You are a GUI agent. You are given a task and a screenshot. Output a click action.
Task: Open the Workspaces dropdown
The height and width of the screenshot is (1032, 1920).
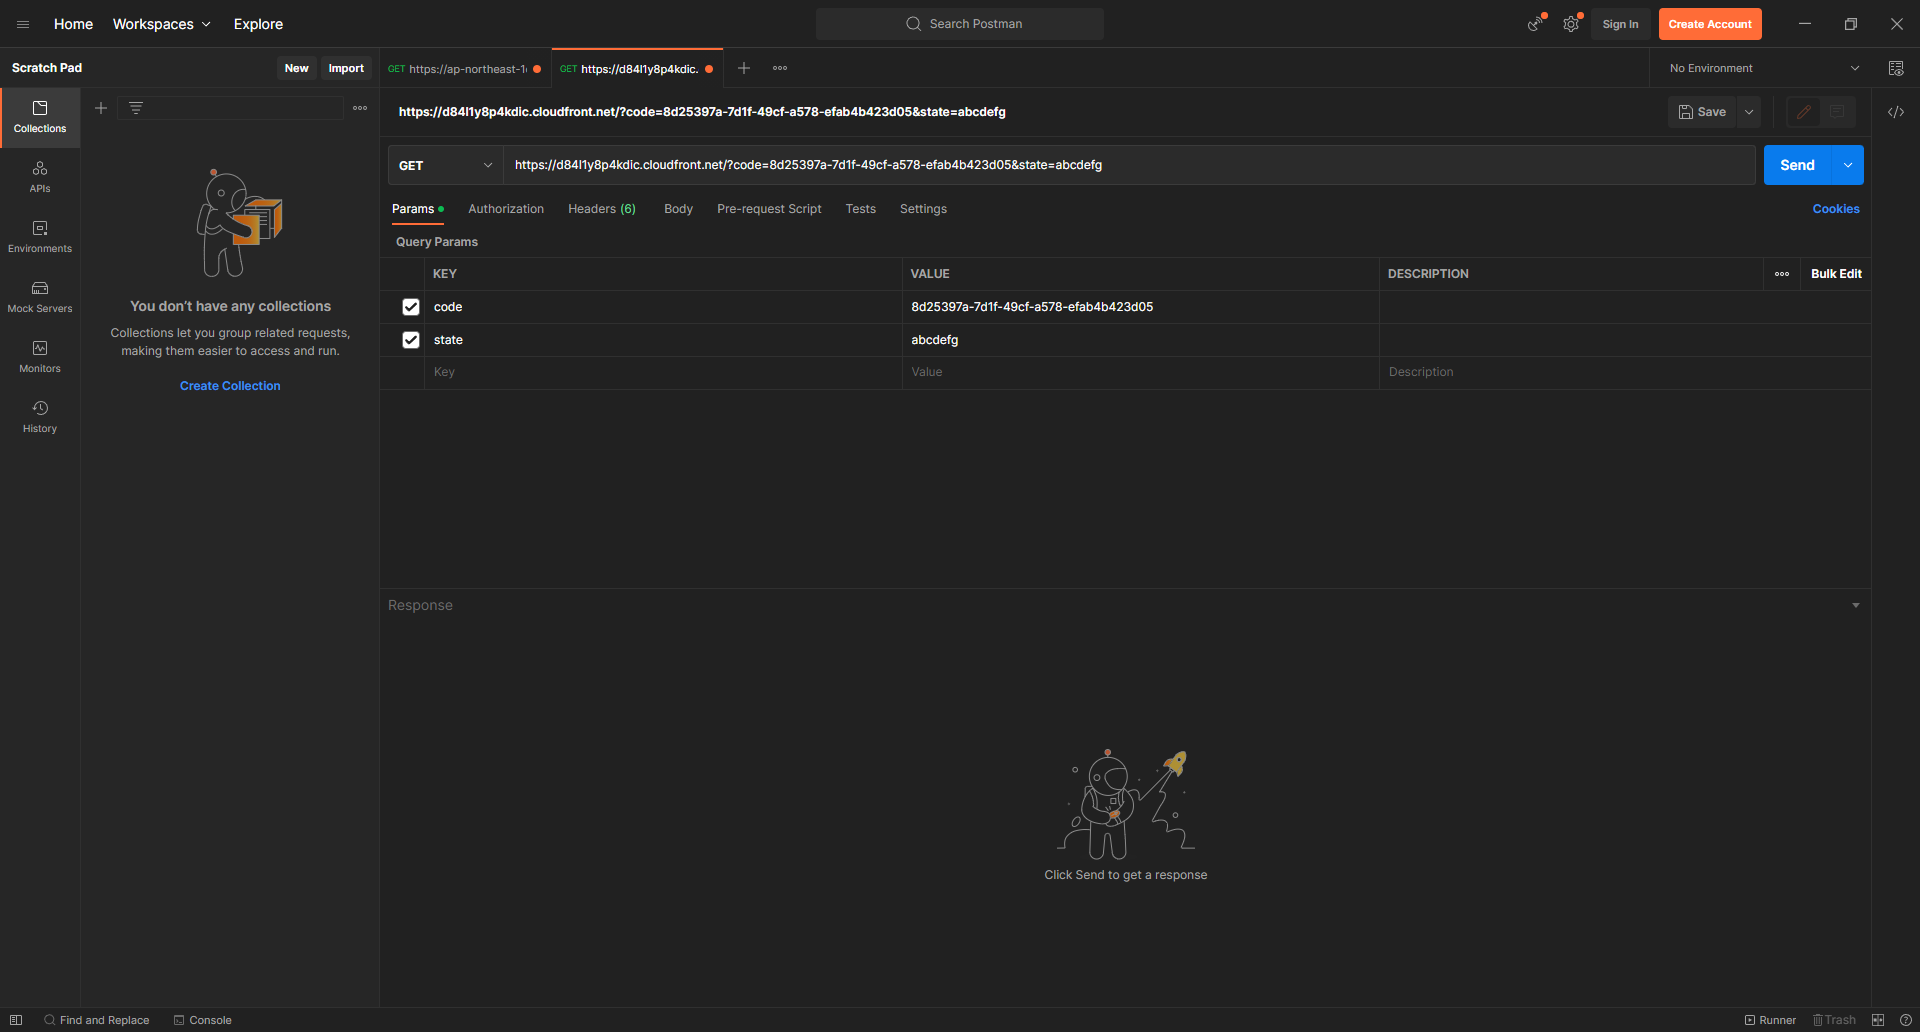pyautogui.click(x=161, y=24)
